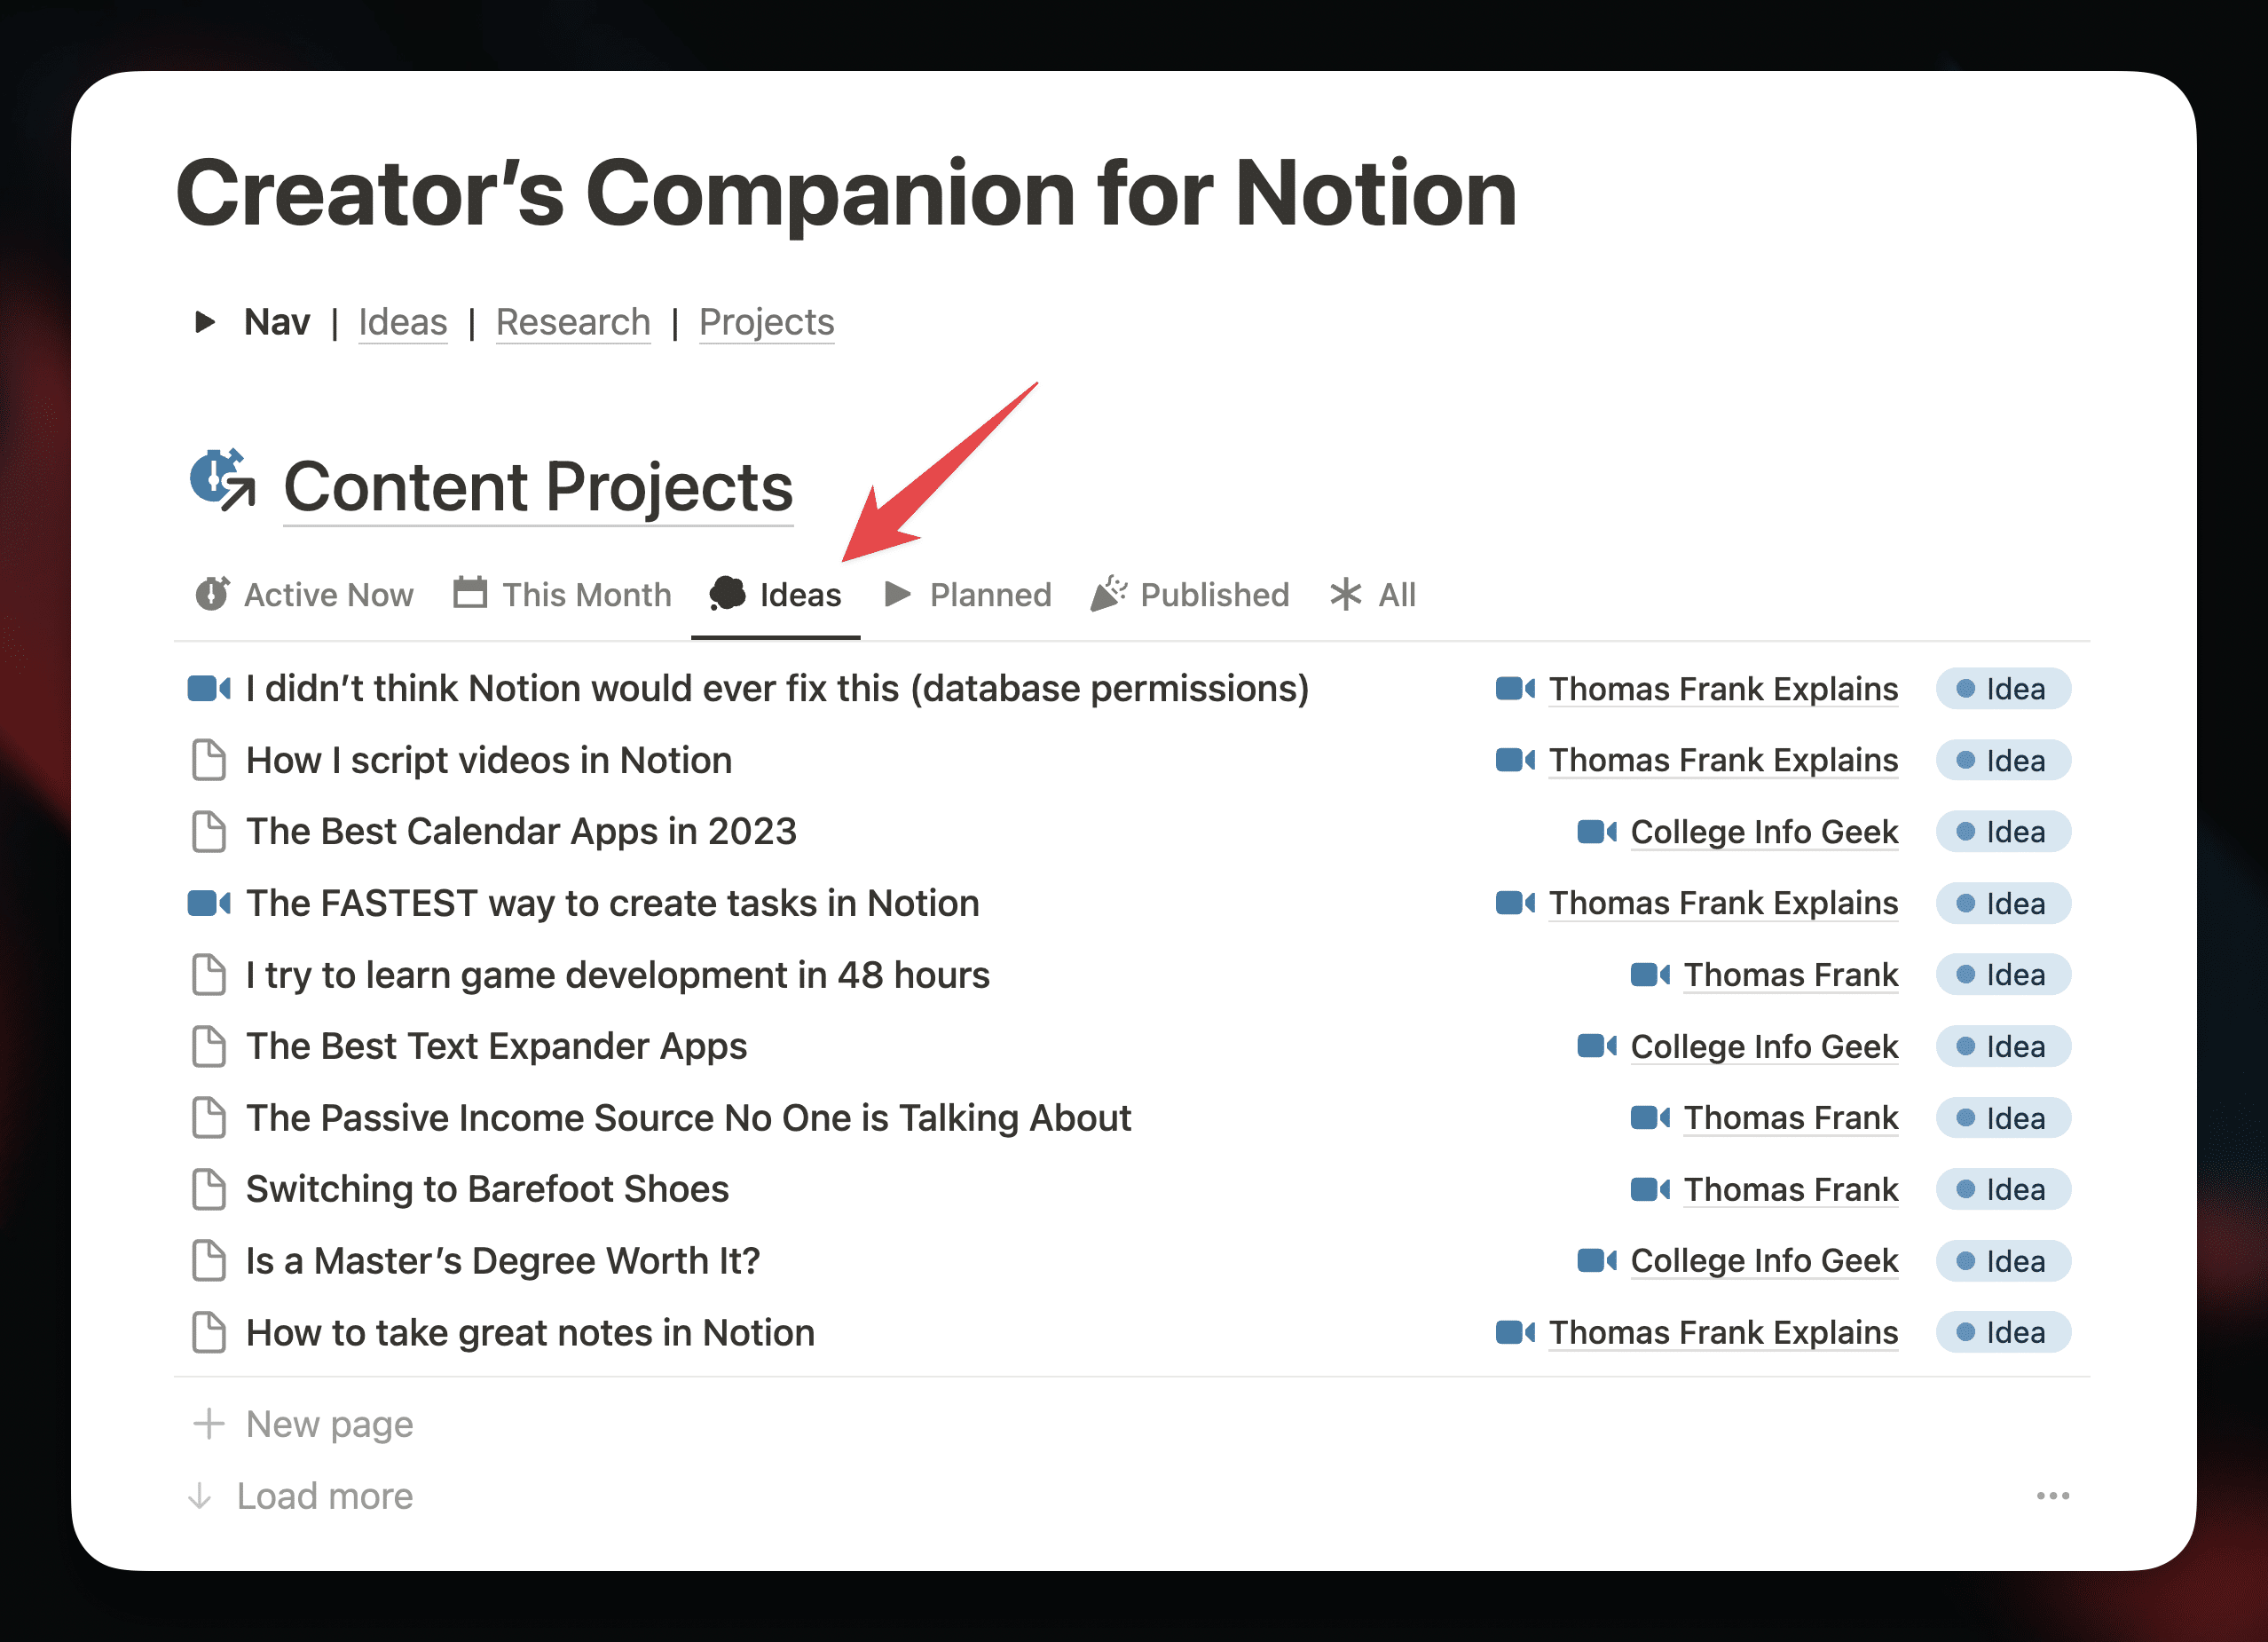Follow the Research link in the nav row

[x=573, y=322]
